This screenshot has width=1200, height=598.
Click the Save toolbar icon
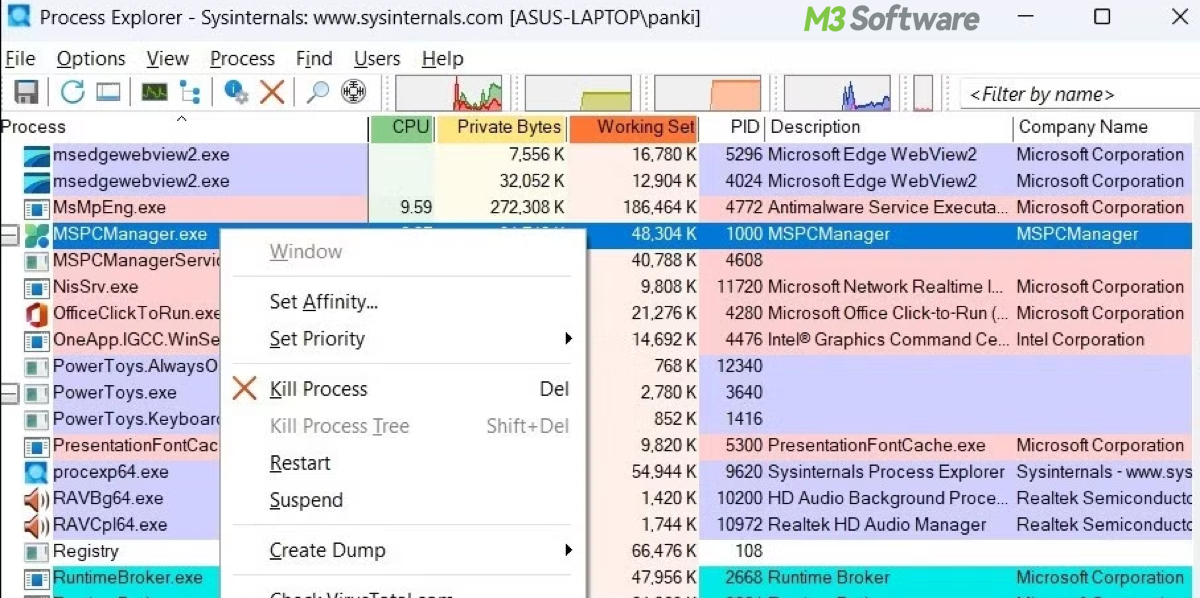[25, 93]
